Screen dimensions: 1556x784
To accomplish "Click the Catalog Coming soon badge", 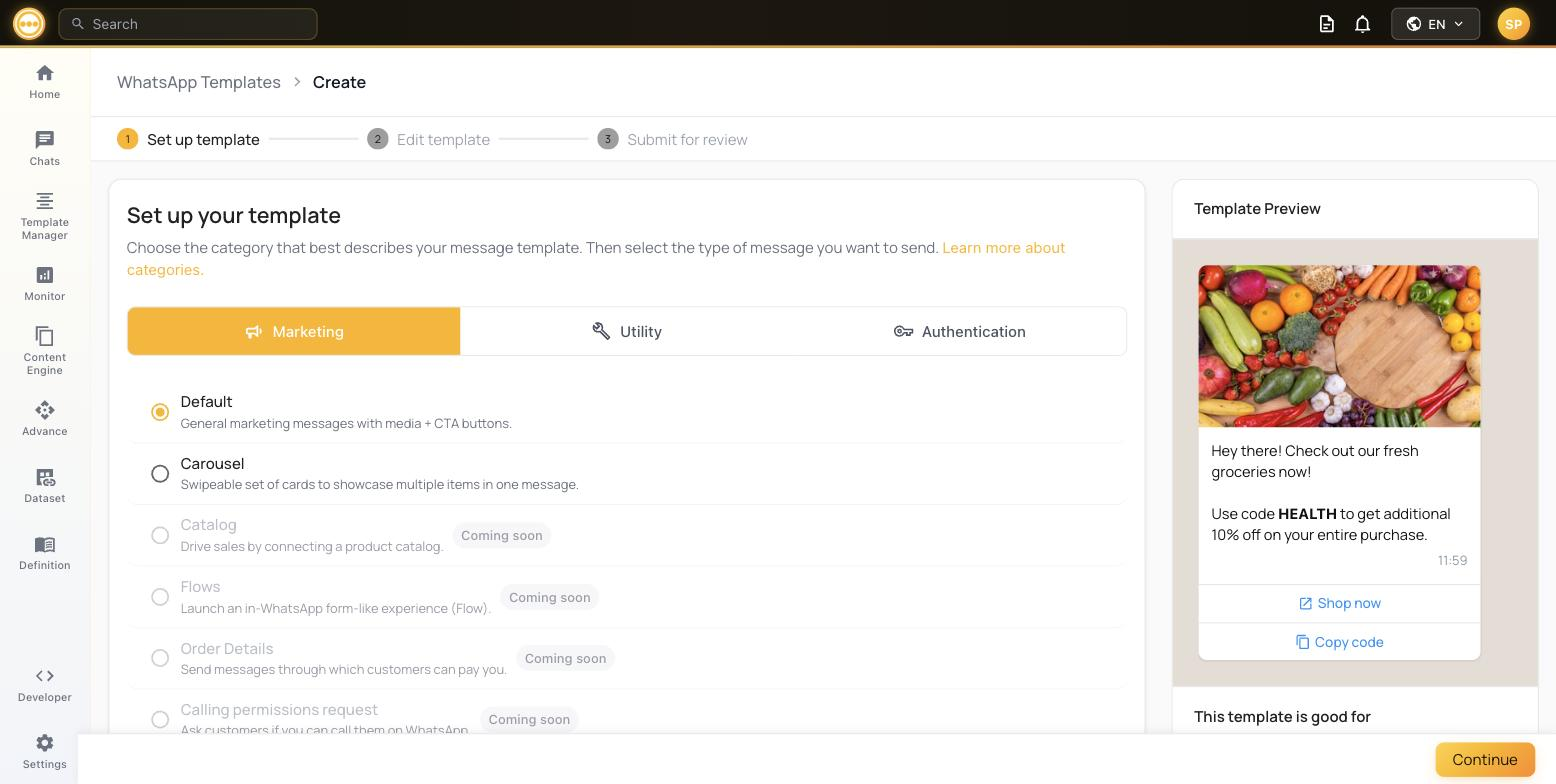I will point(501,535).
